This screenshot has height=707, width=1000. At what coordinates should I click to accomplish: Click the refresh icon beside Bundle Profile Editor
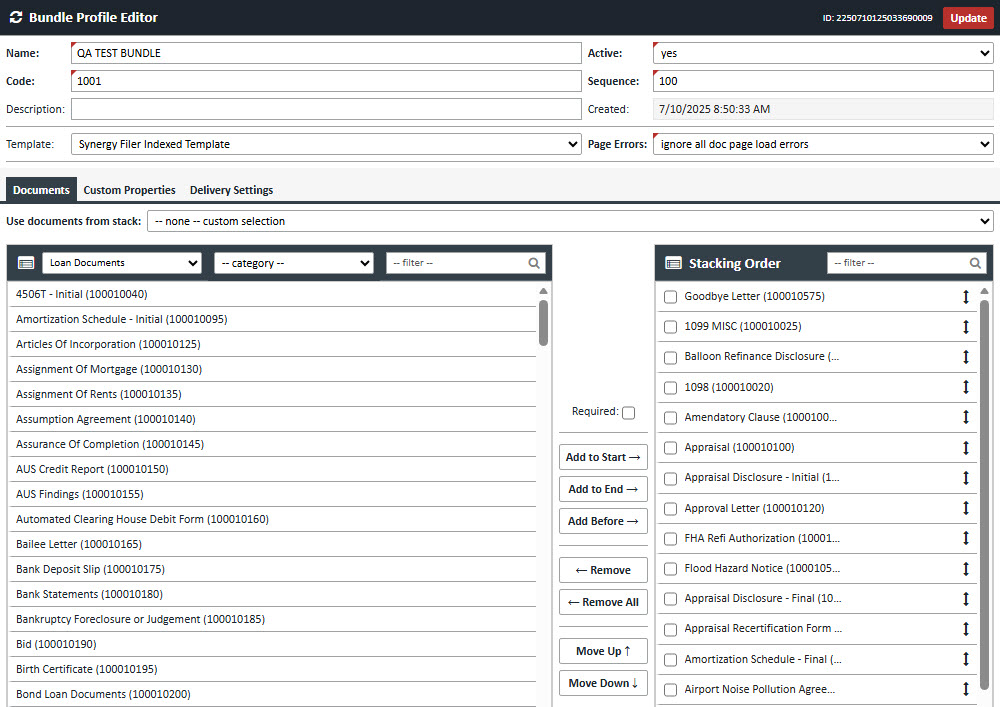point(16,18)
